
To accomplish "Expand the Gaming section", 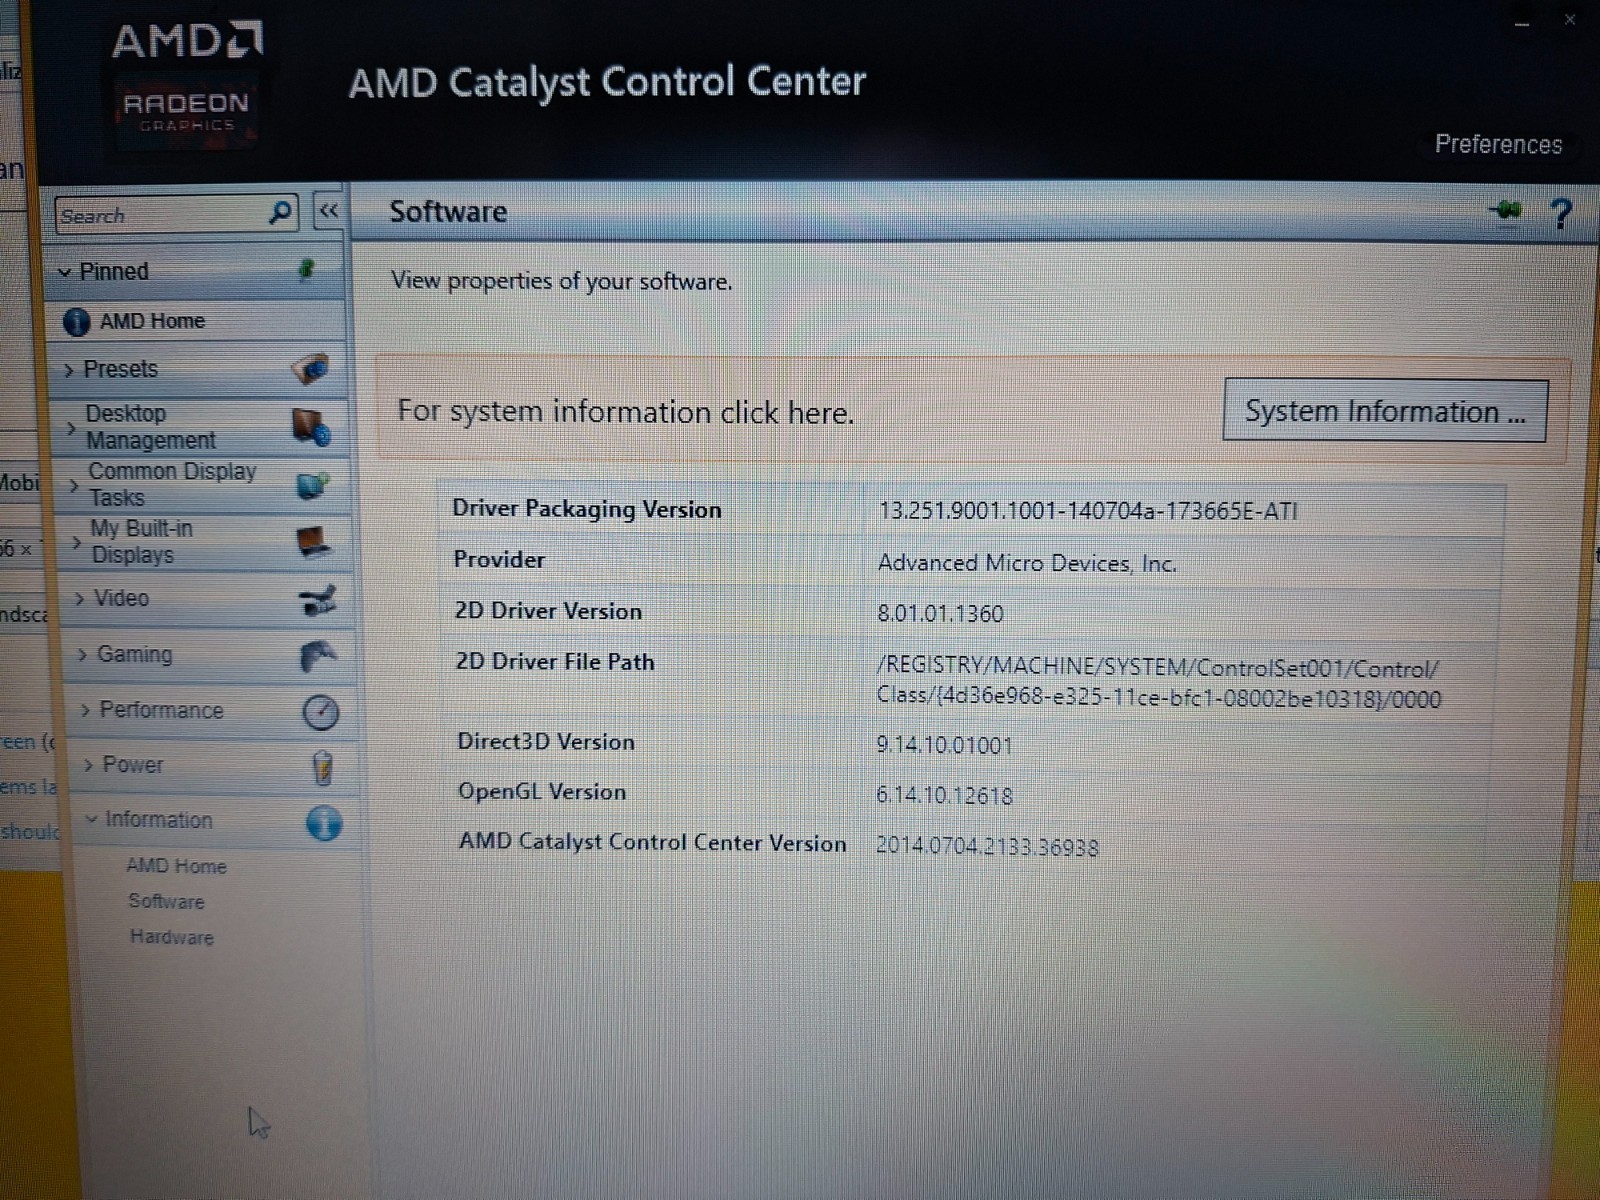I will pos(83,655).
